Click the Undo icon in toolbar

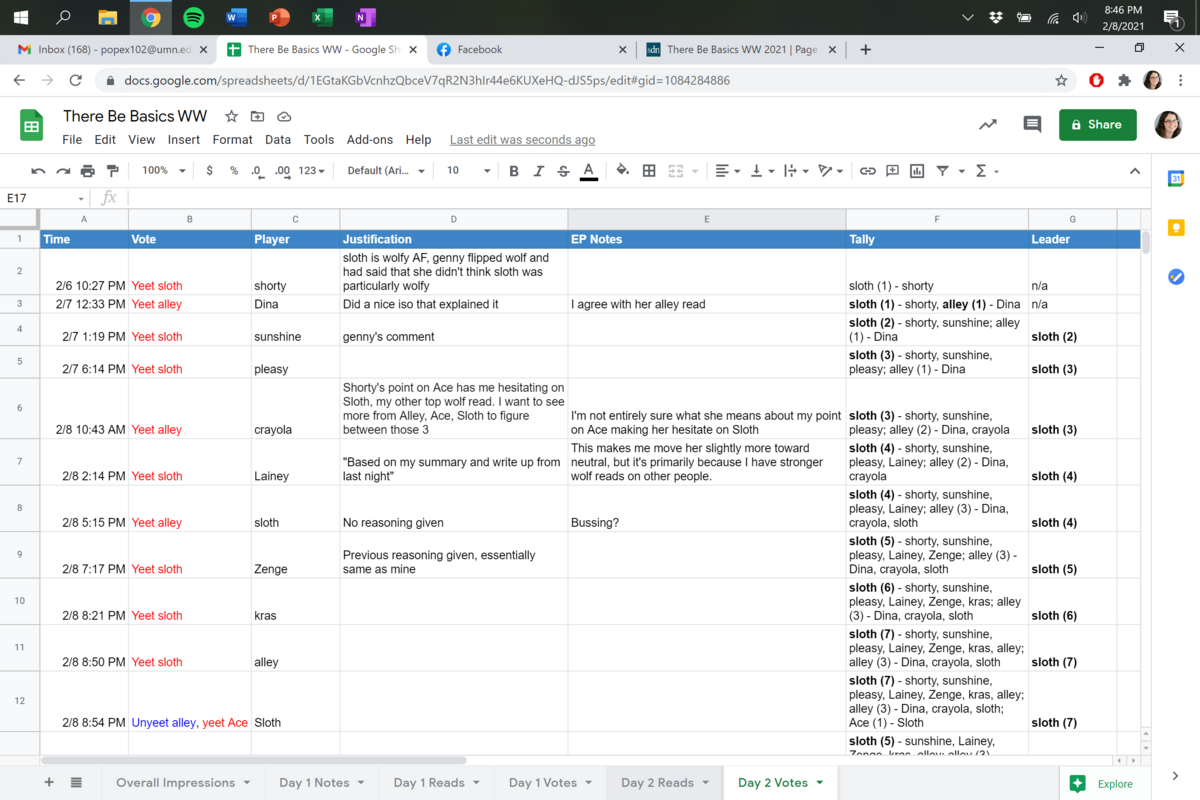click(38, 171)
